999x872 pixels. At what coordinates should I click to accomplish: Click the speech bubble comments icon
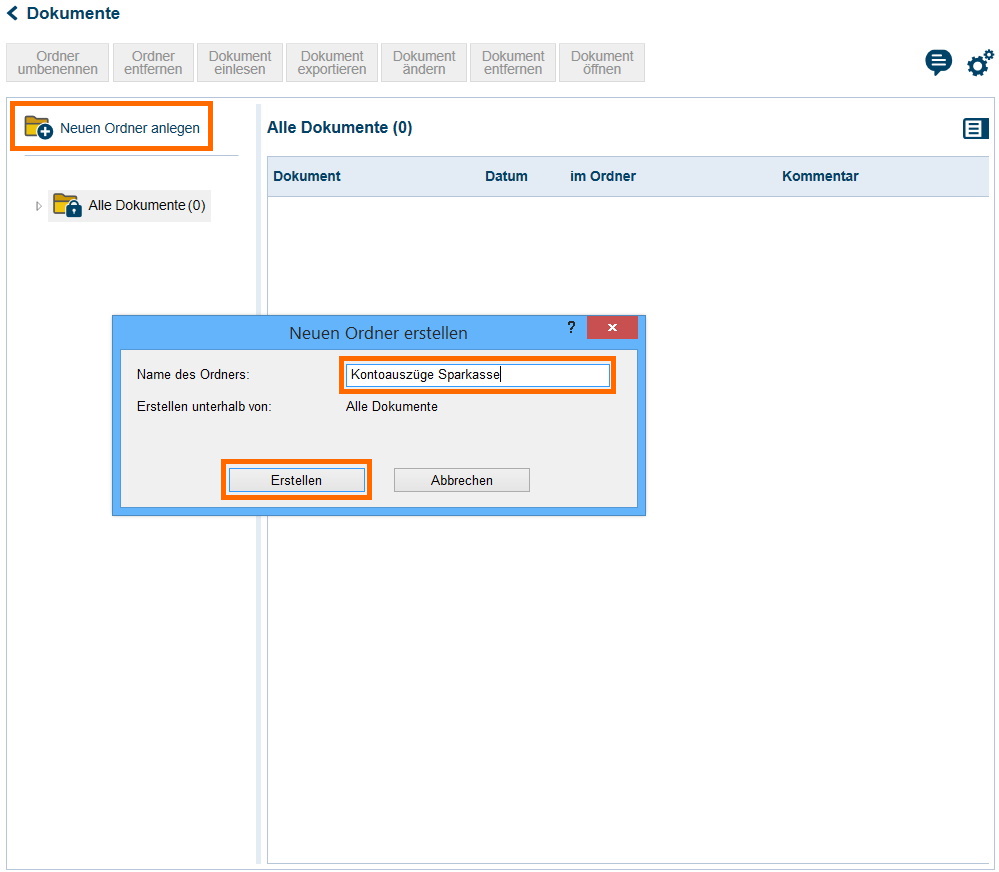[x=938, y=63]
